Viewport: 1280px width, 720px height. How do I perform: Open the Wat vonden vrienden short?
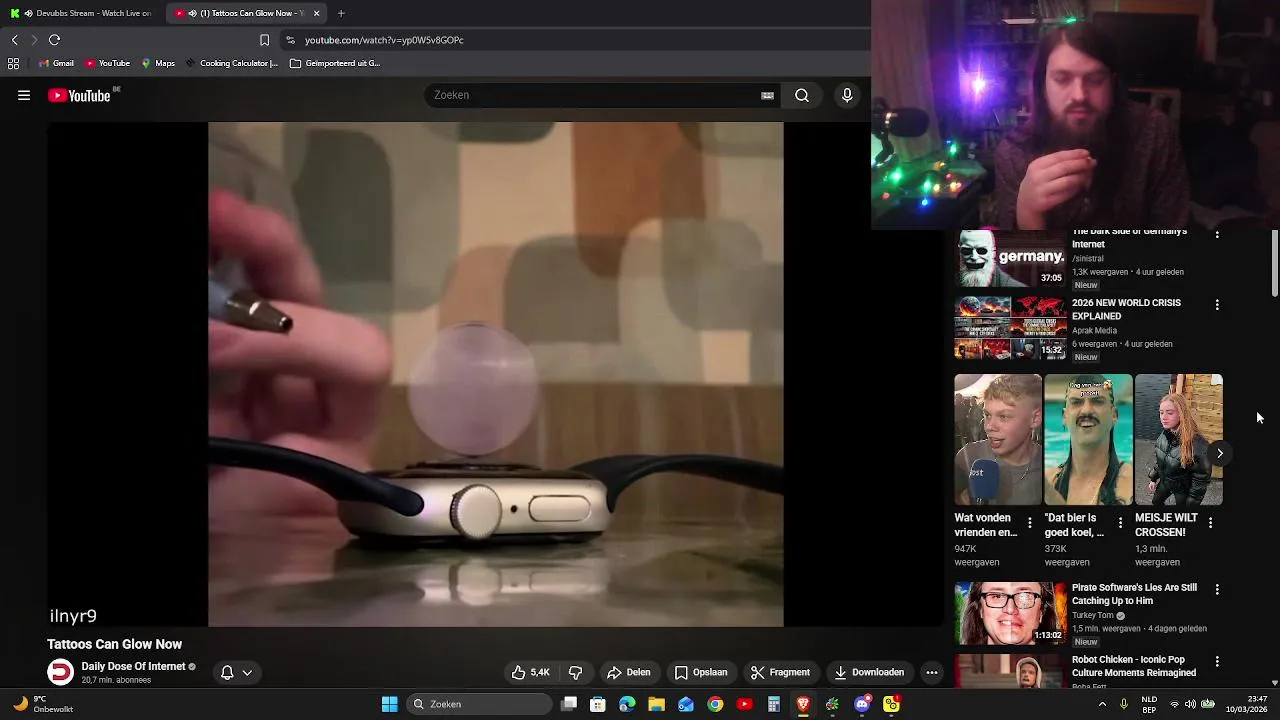pos(997,440)
